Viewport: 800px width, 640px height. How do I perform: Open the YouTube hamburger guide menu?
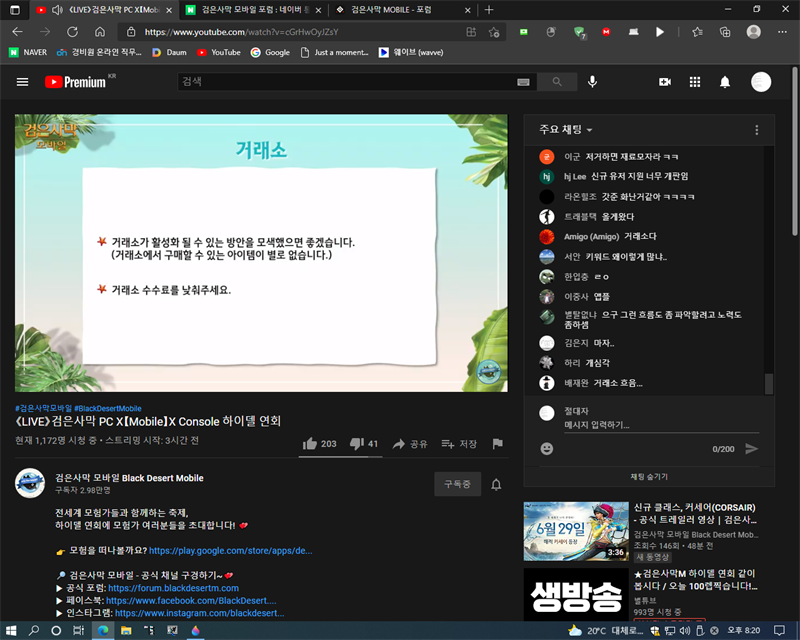[x=22, y=82]
